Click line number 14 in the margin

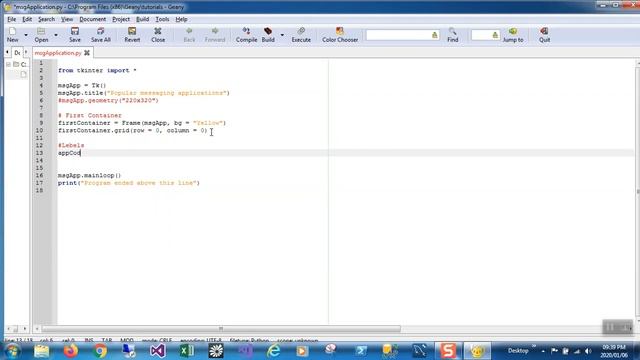click(39, 160)
